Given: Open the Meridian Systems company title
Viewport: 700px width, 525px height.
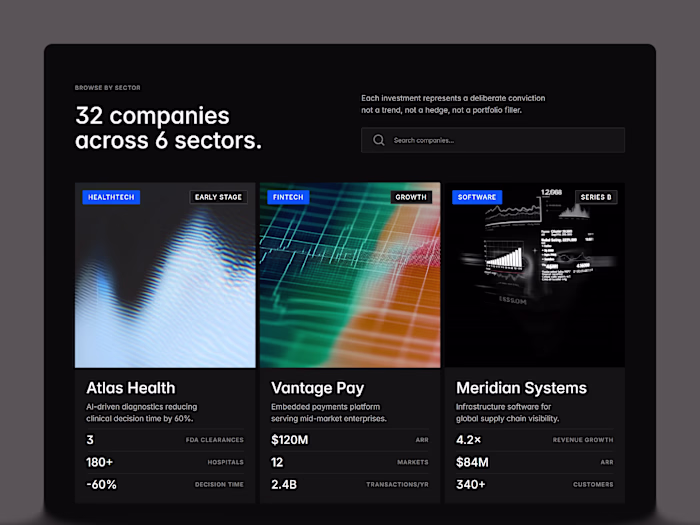Looking at the screenshot, I should point(521,388).
